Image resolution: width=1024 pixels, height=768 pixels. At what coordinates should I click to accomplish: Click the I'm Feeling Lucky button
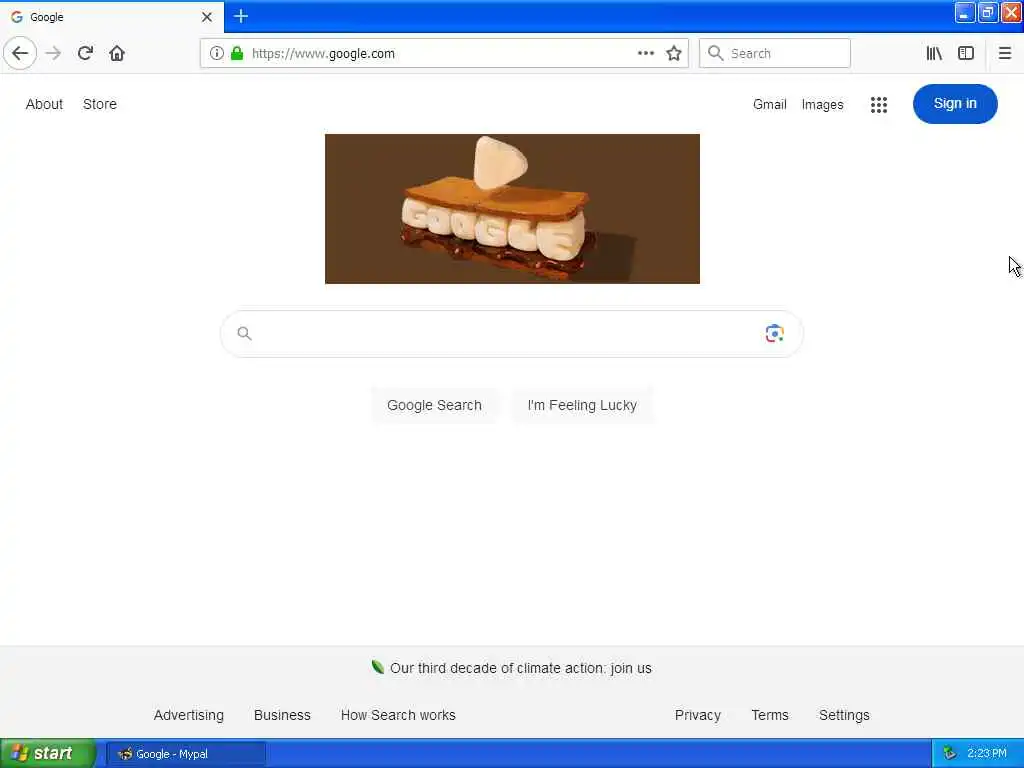coord(582,405)
